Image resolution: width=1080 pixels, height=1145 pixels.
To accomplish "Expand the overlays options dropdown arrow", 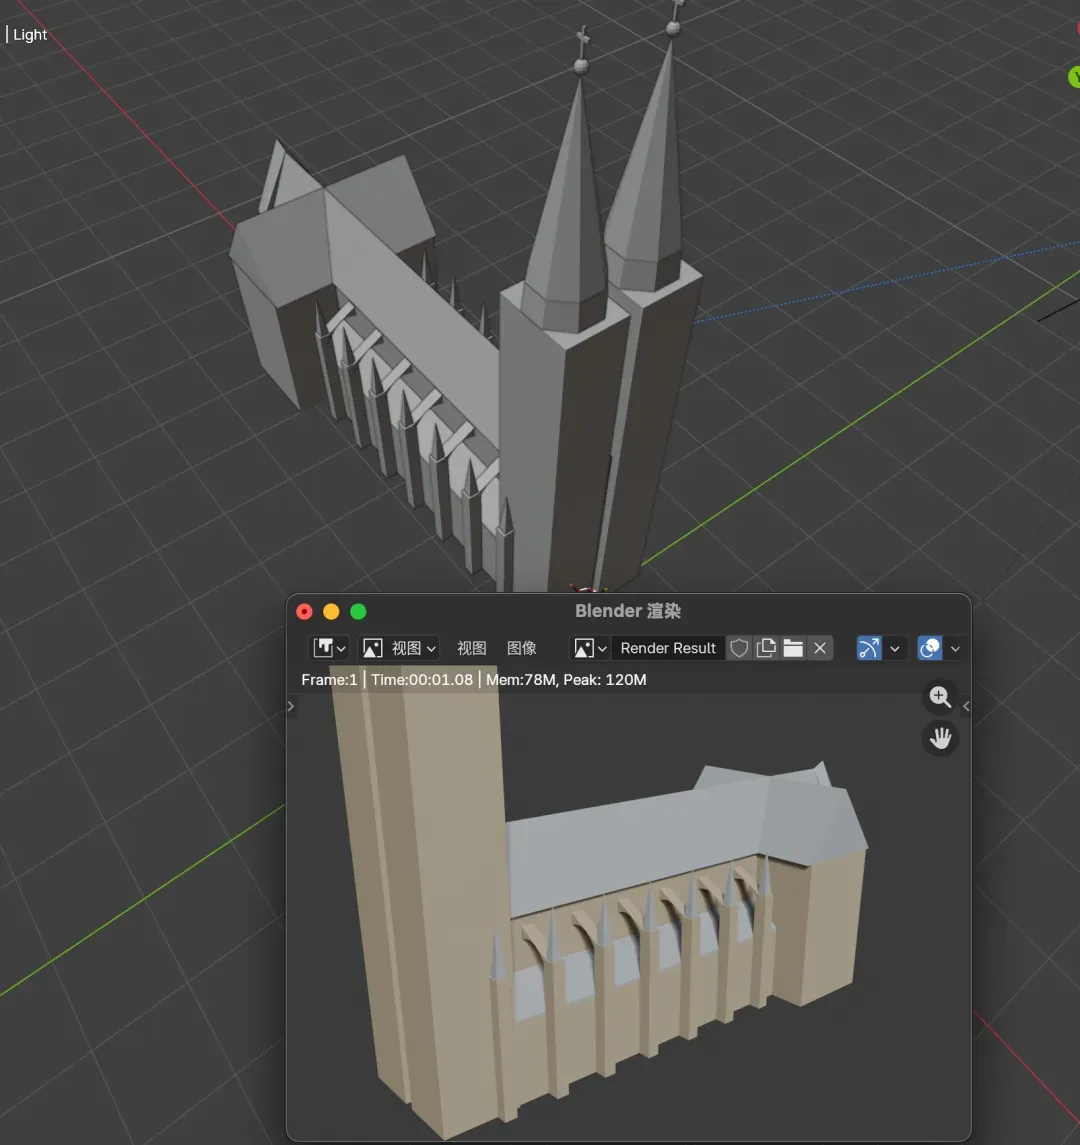I will 954,648.
